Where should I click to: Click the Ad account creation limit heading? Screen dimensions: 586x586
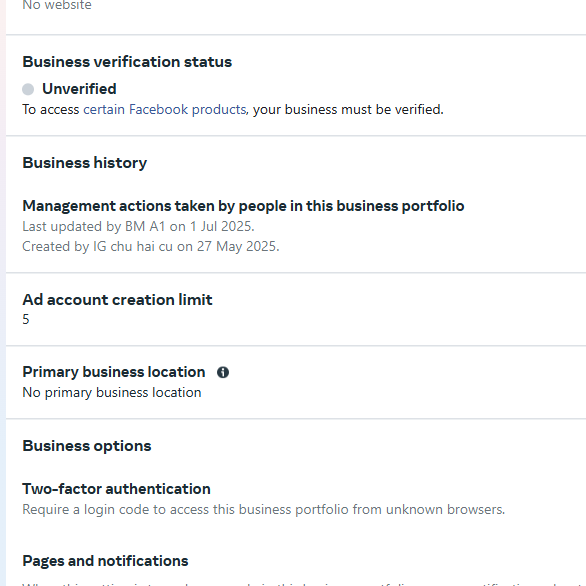click(x=117, y=300)
